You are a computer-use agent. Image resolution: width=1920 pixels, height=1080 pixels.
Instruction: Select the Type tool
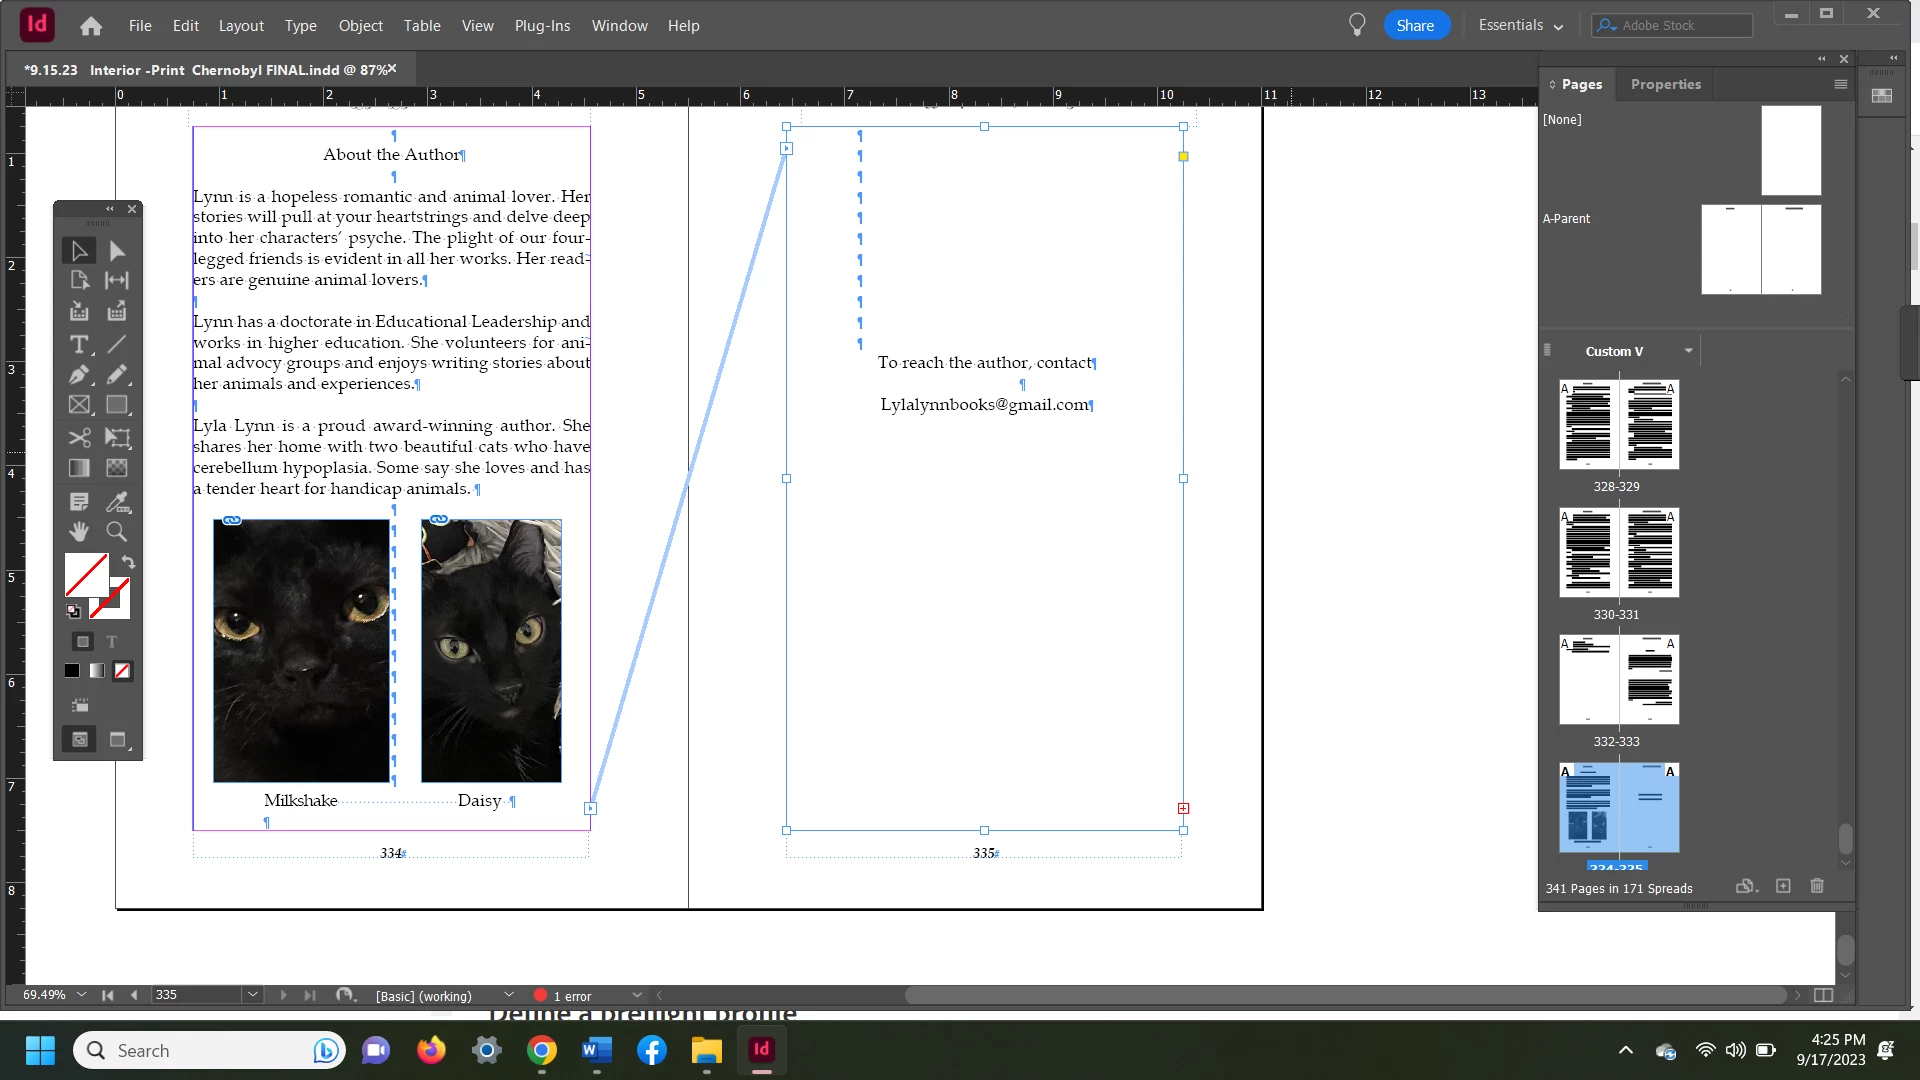point(79,344)
